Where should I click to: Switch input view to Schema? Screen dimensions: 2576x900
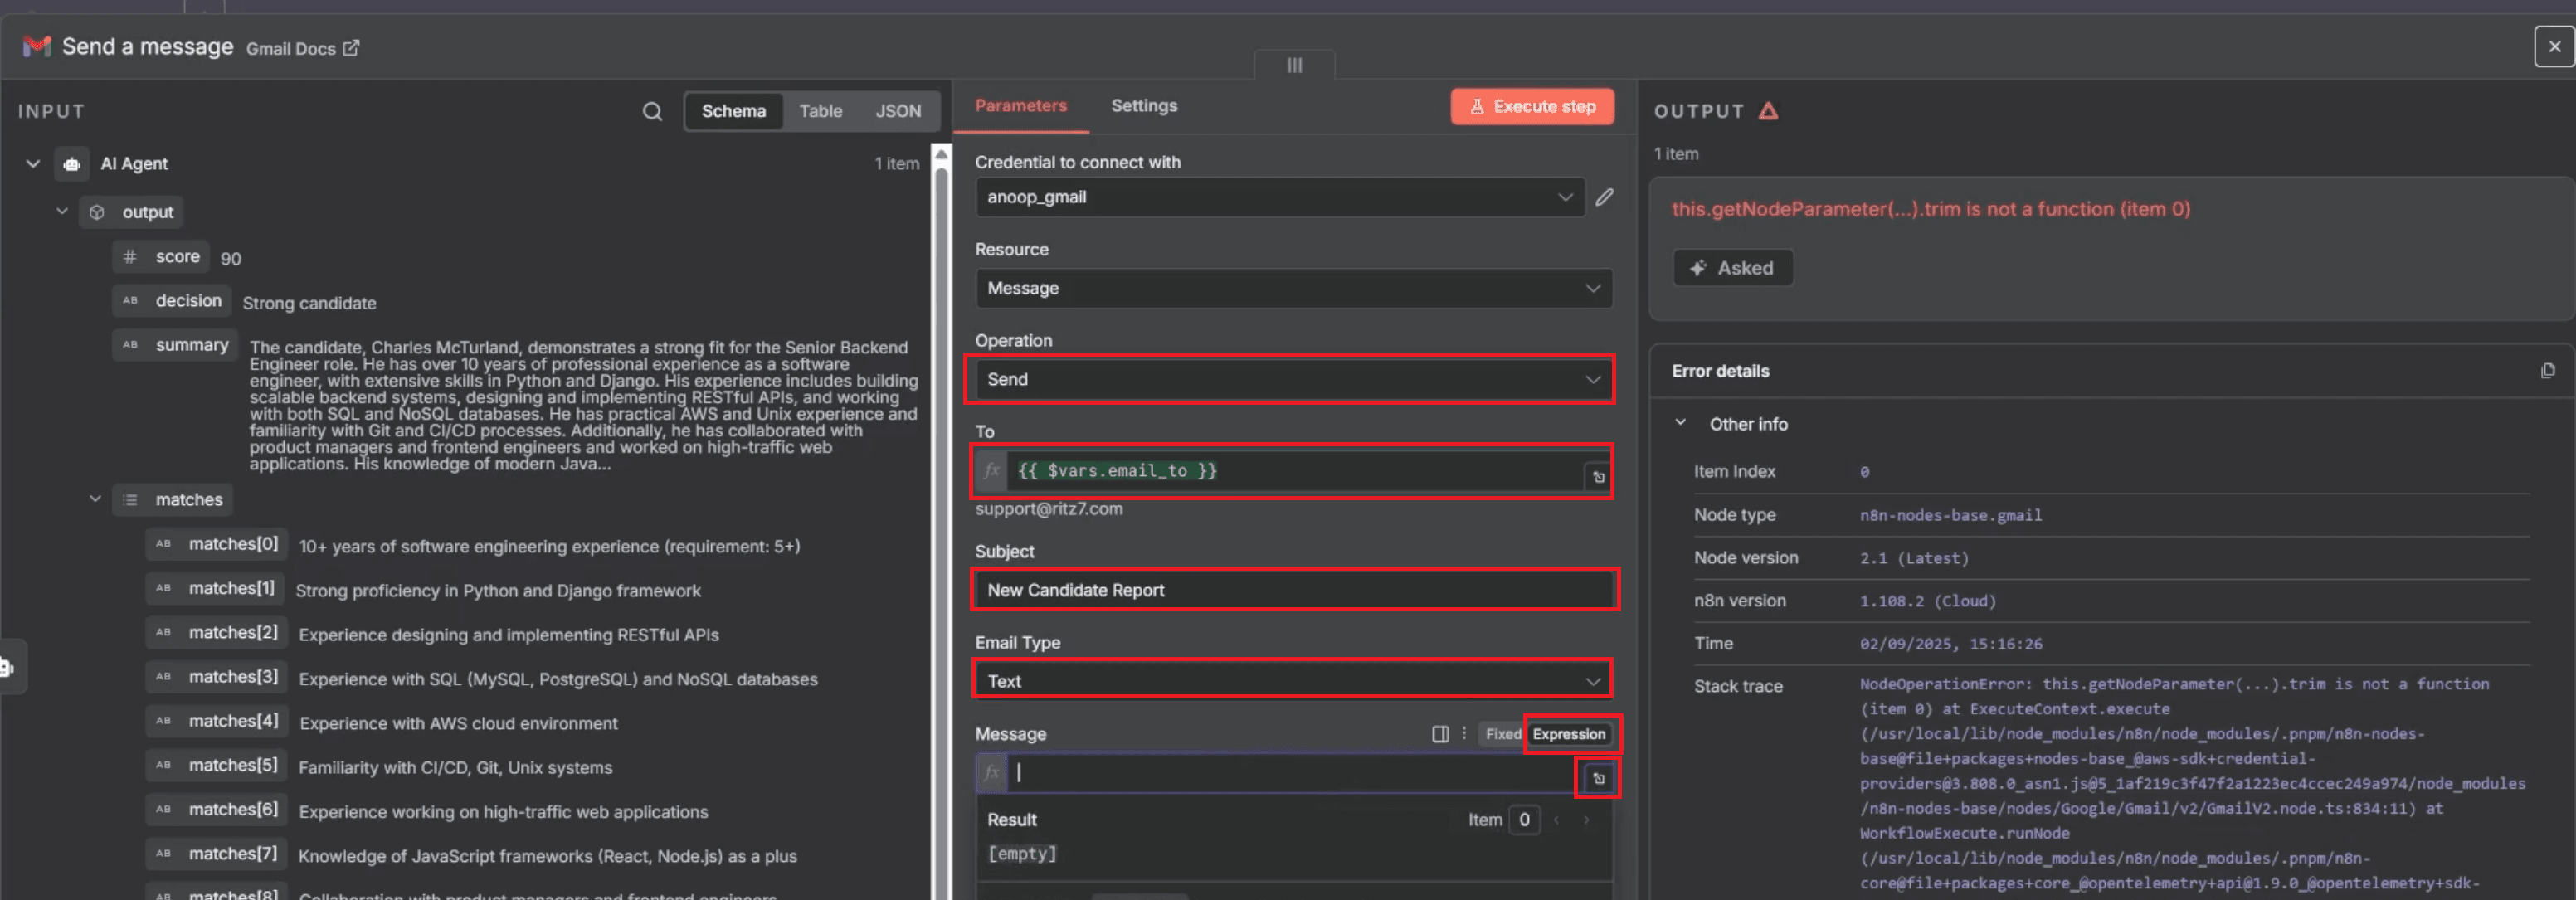(x=733, y=111)
